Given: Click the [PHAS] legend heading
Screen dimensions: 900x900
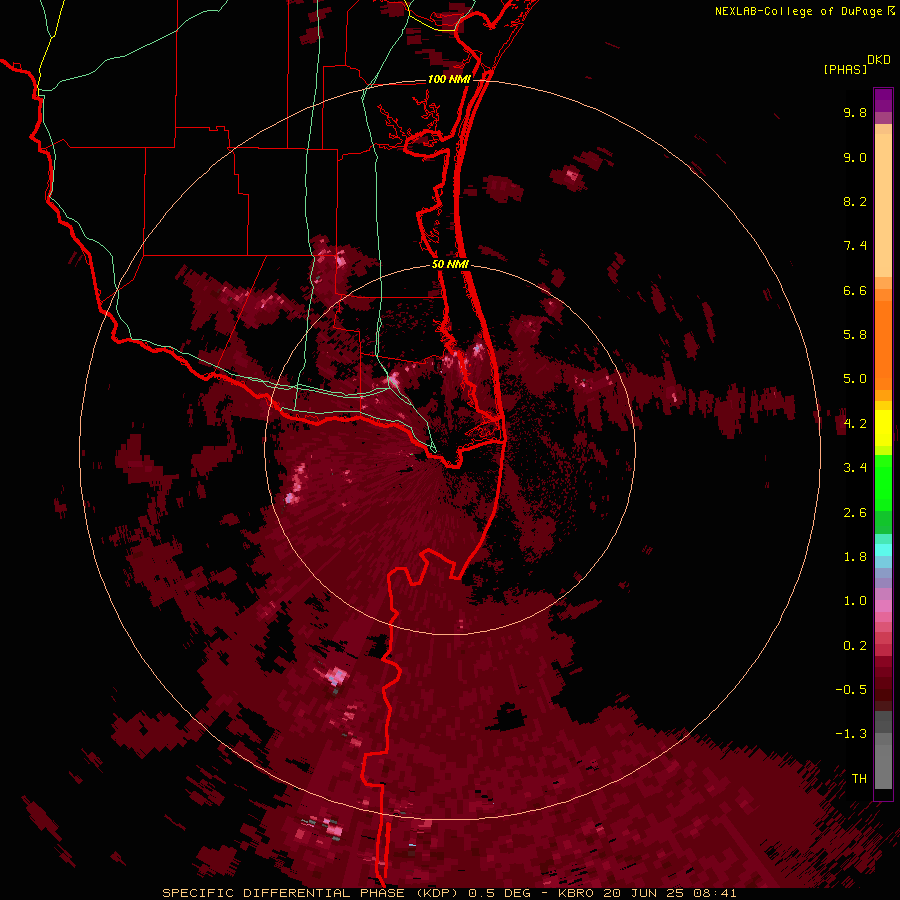Looking at the screenshot, I should [x=845, y=69].
